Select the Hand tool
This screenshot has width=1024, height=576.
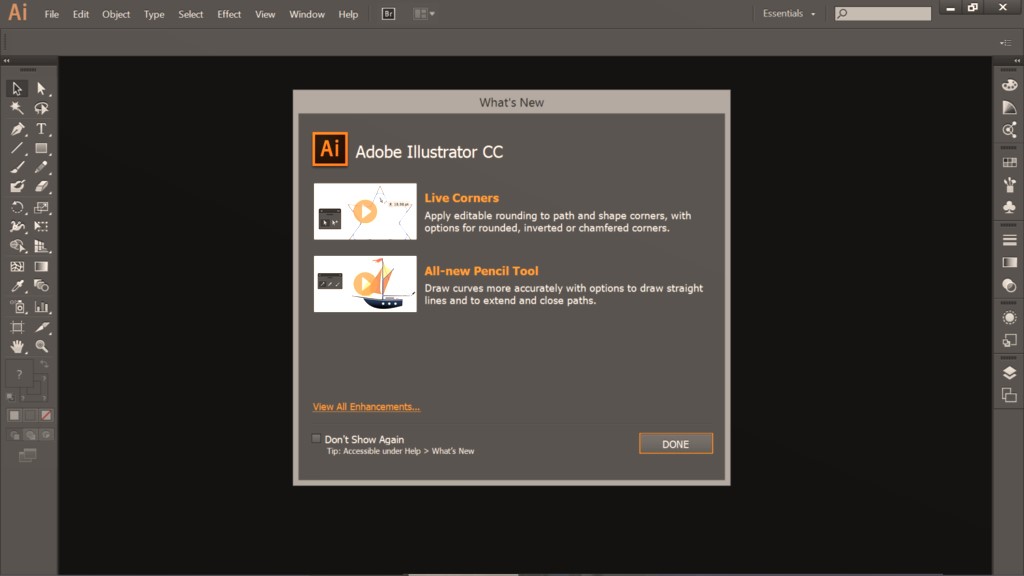17,346
